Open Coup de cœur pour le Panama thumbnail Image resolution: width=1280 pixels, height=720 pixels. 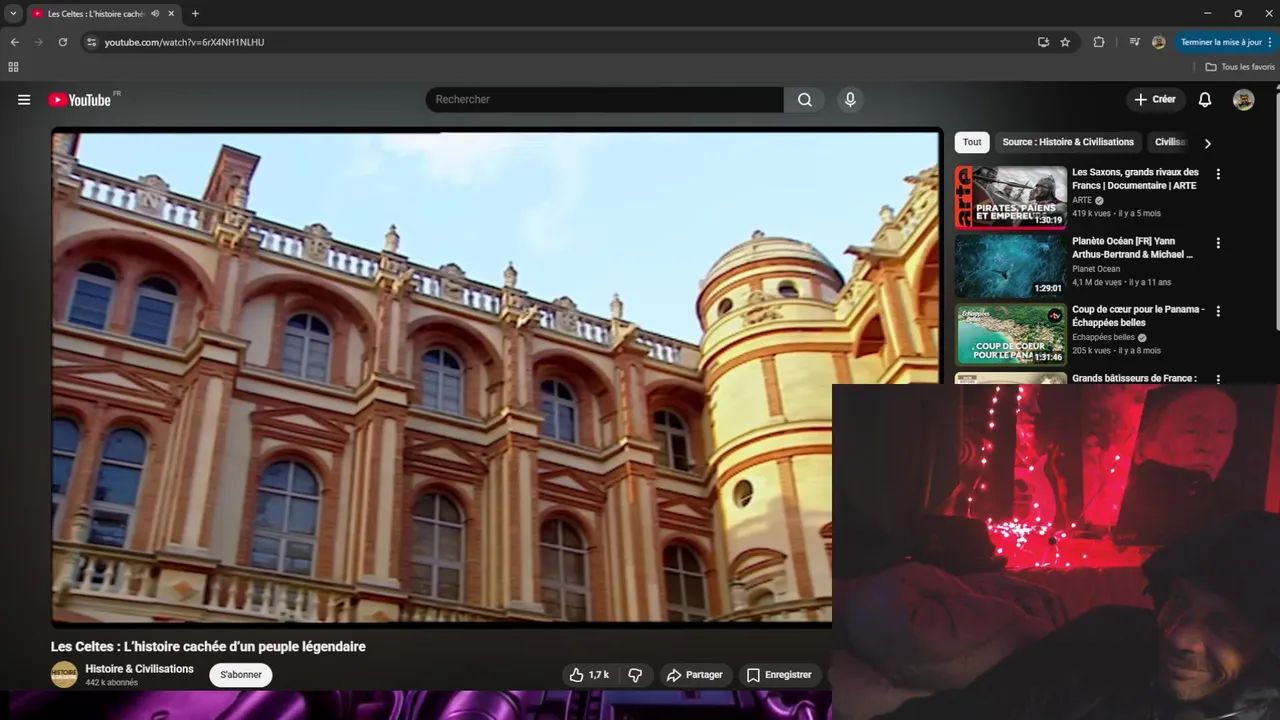tap(1011, 335)
